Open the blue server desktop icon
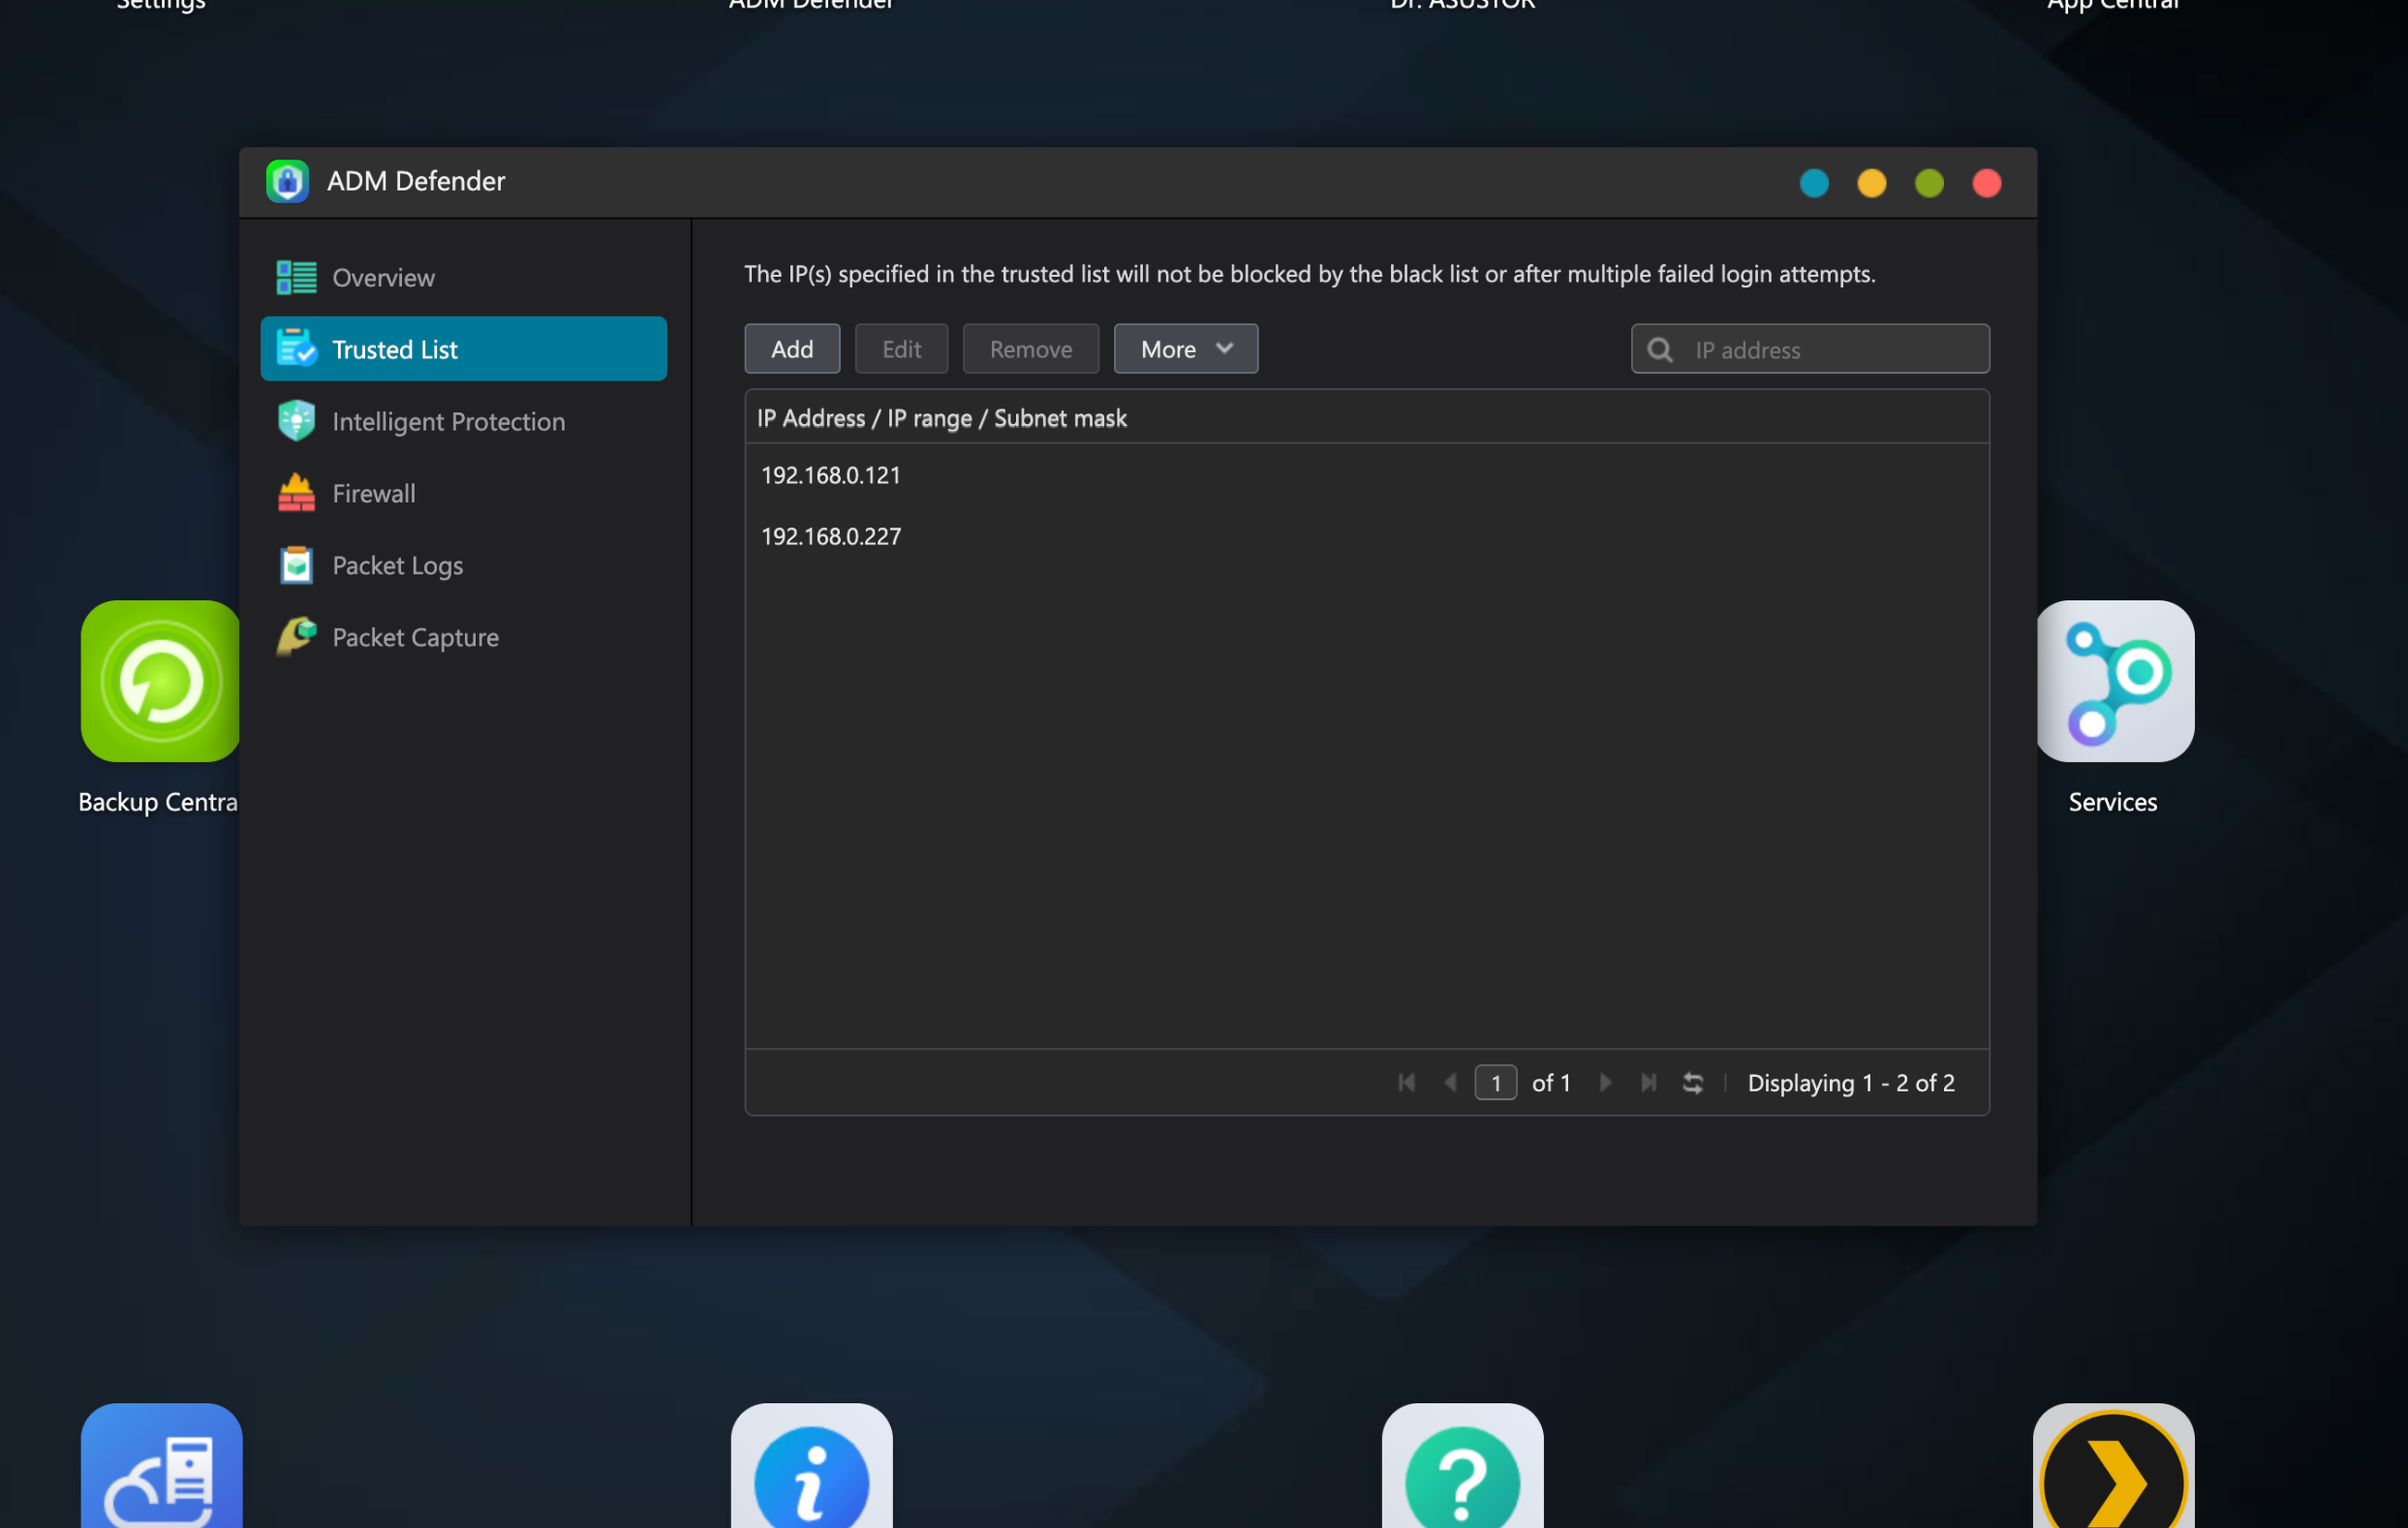Viewport: 2408px width, 1528px height. (x=162, y=1466)
